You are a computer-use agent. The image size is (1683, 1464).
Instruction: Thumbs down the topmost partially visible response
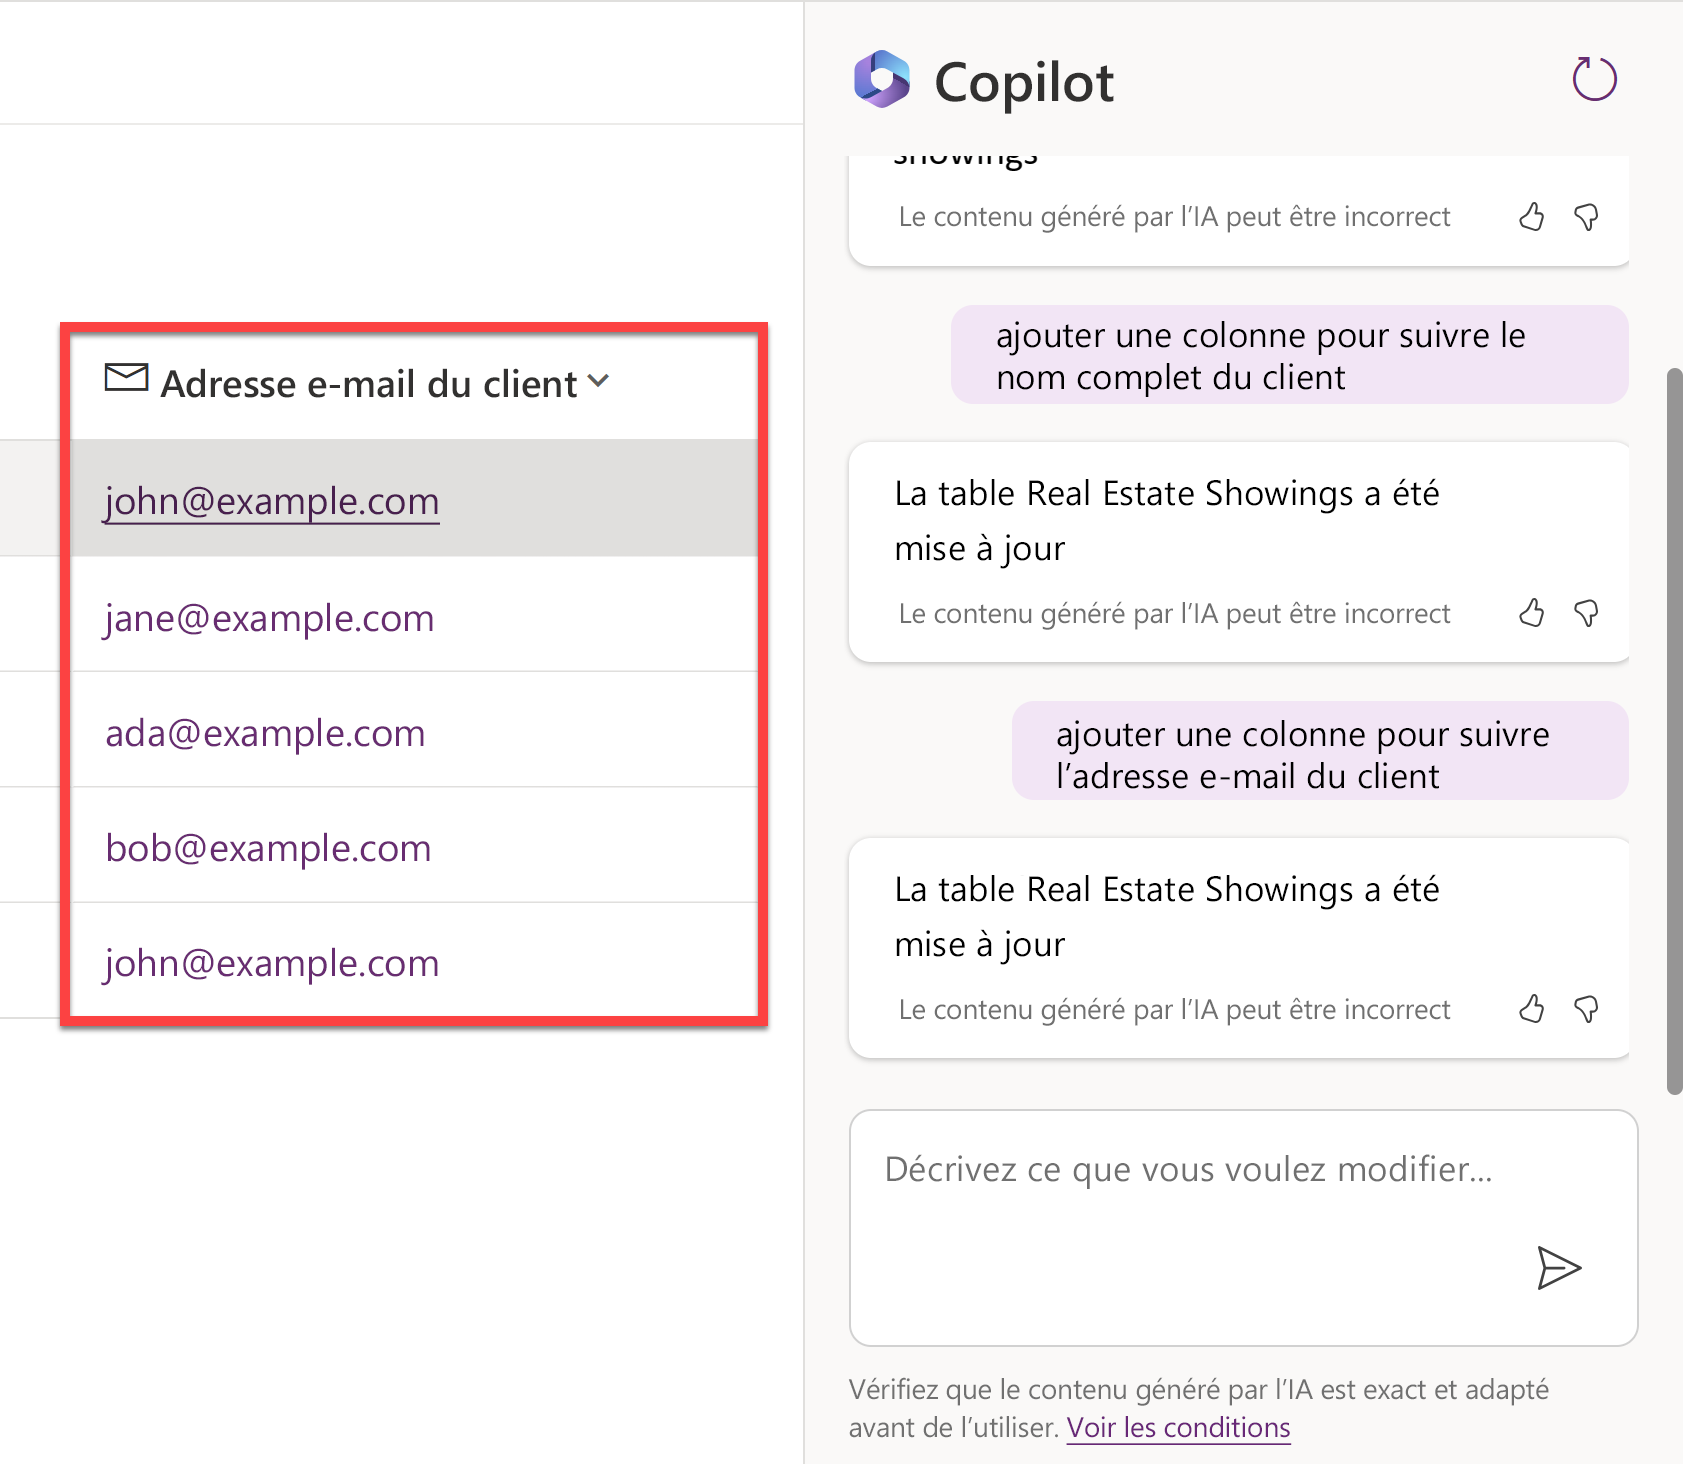(1586, 217)
